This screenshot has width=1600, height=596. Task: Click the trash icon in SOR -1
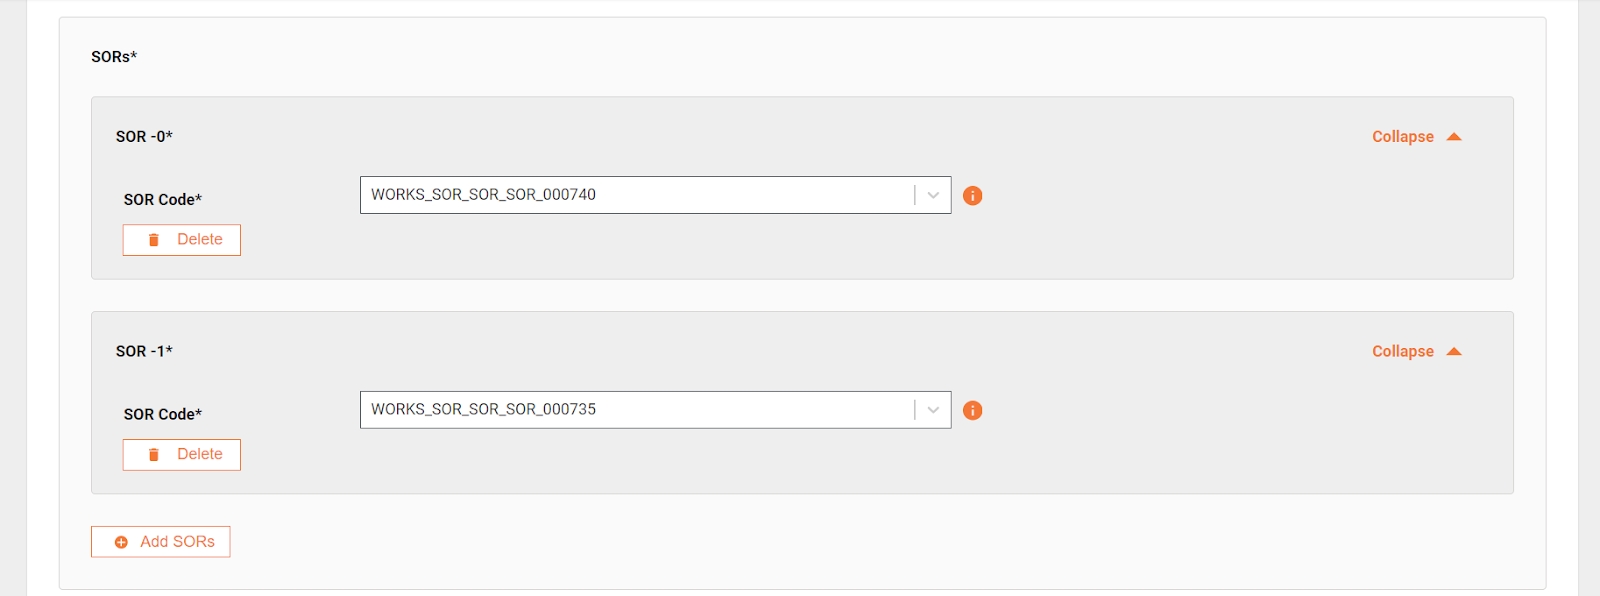click(x=154, y=455)
